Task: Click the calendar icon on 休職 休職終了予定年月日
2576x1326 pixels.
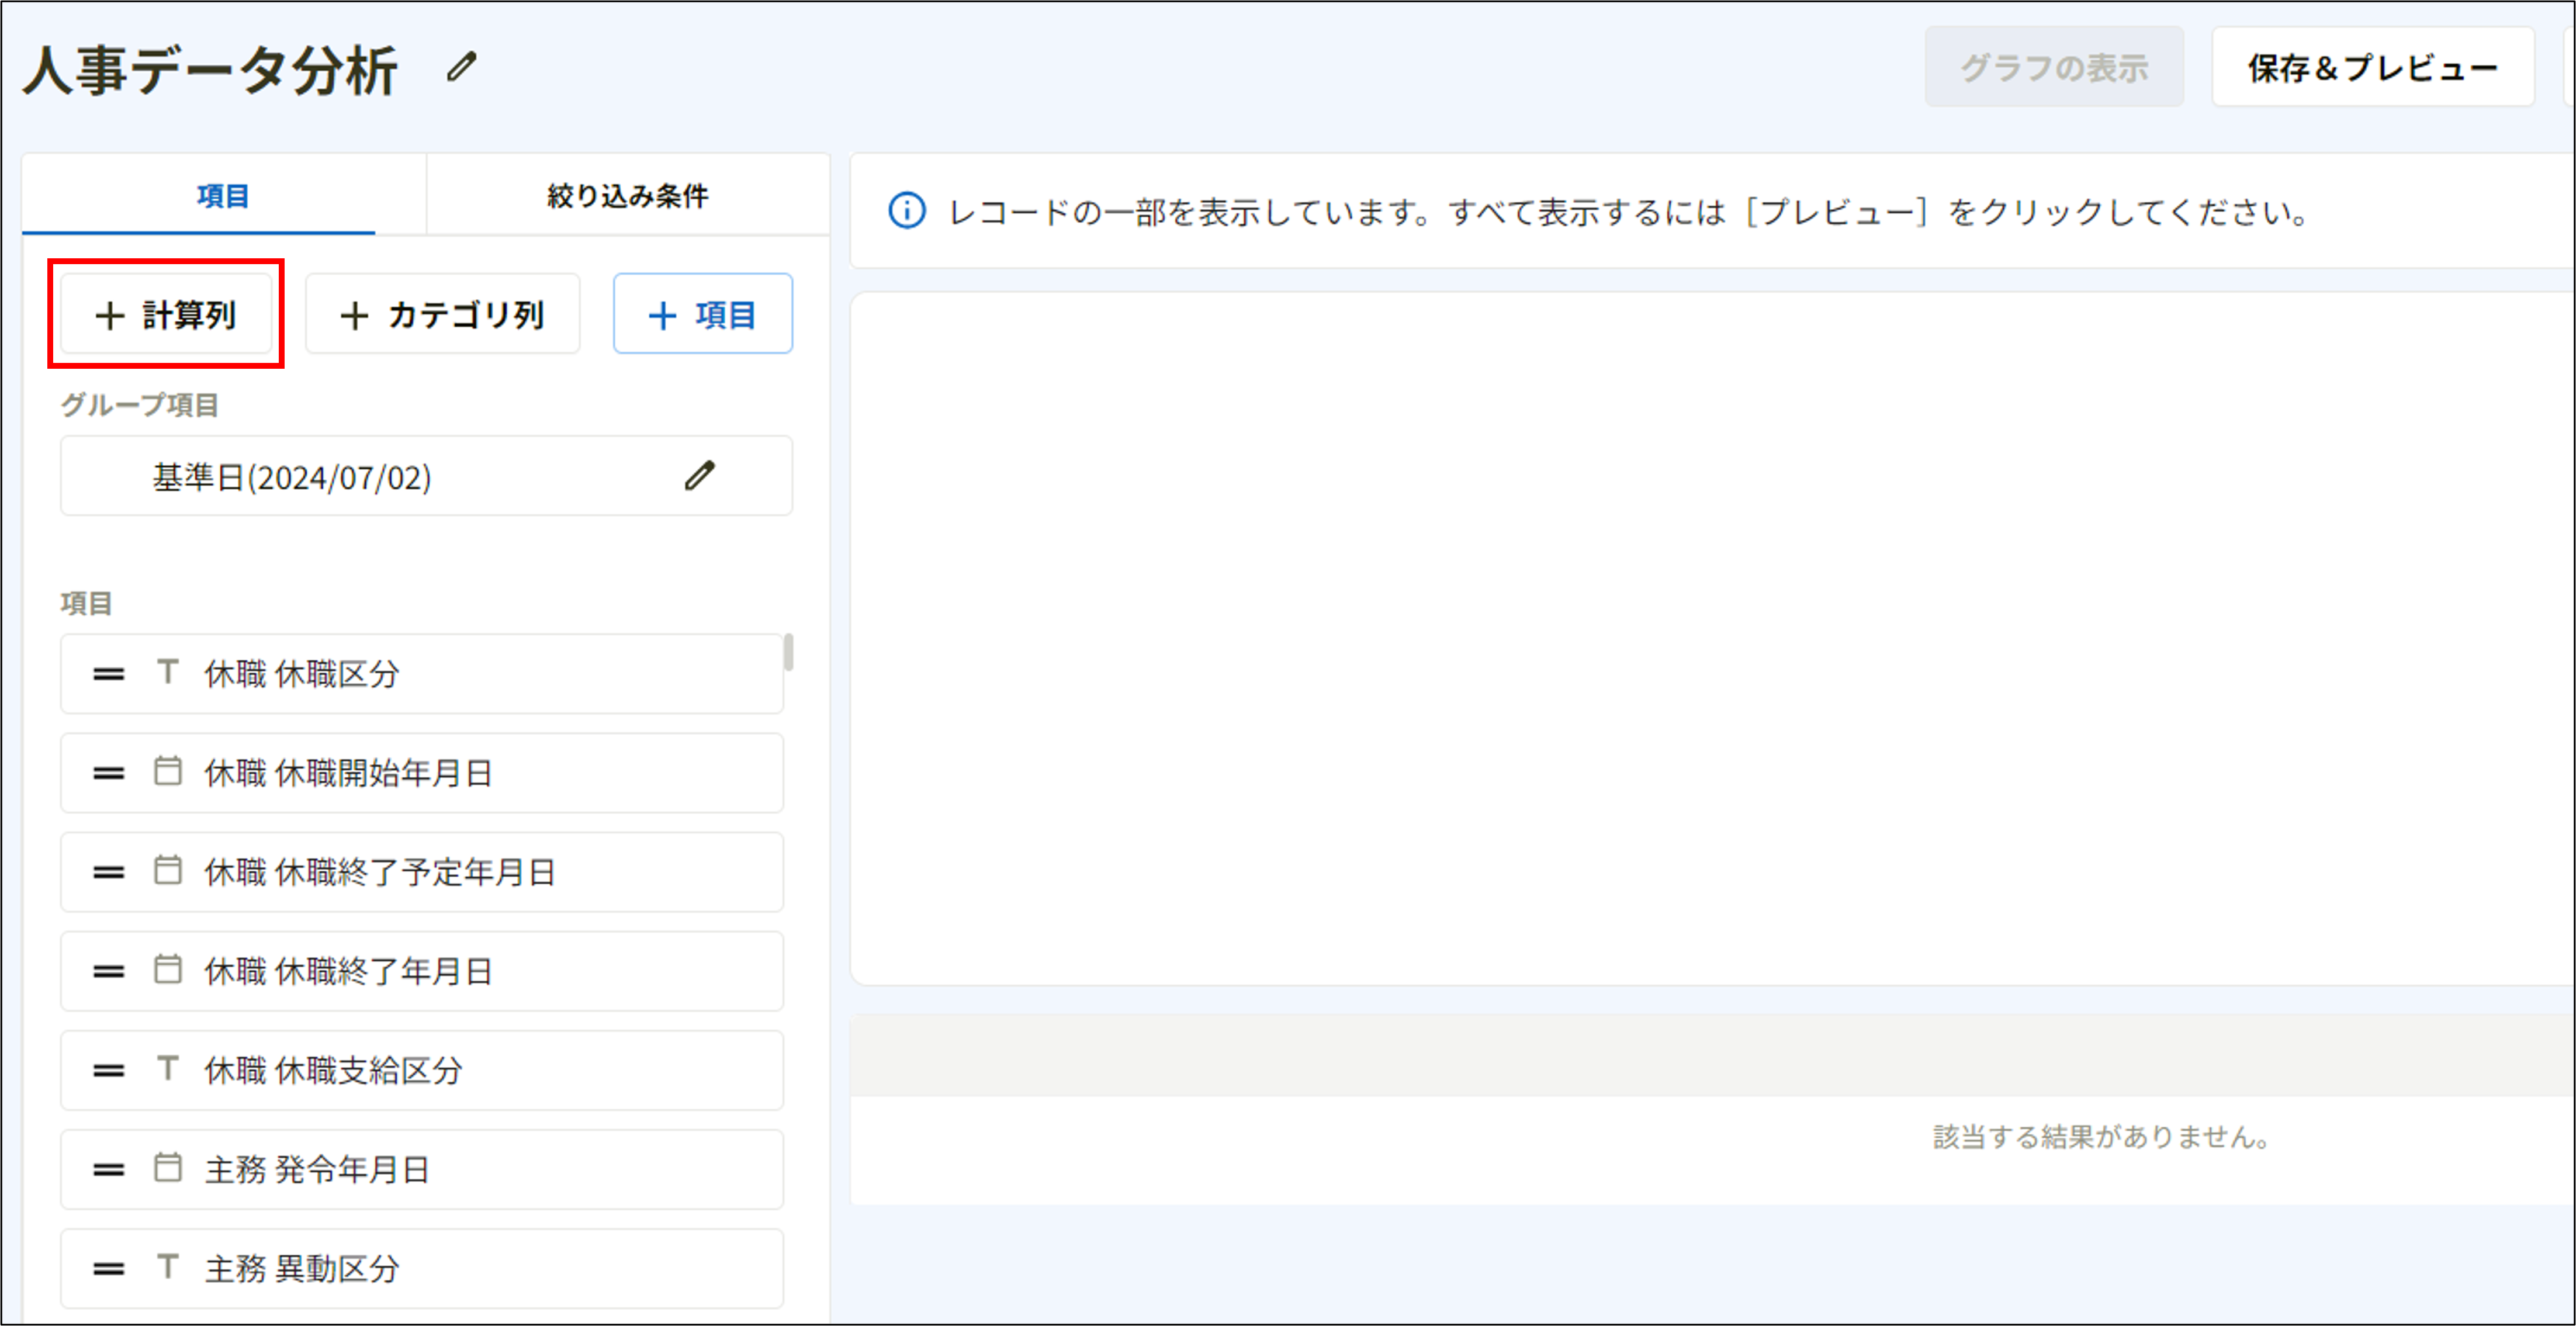Action: coord(167,872)
